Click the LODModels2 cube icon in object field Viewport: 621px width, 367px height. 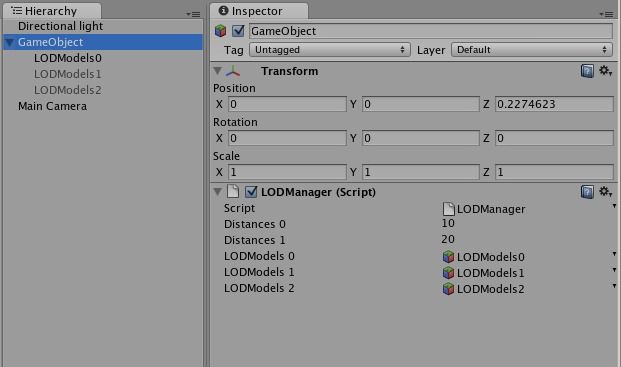coord(448,289)
